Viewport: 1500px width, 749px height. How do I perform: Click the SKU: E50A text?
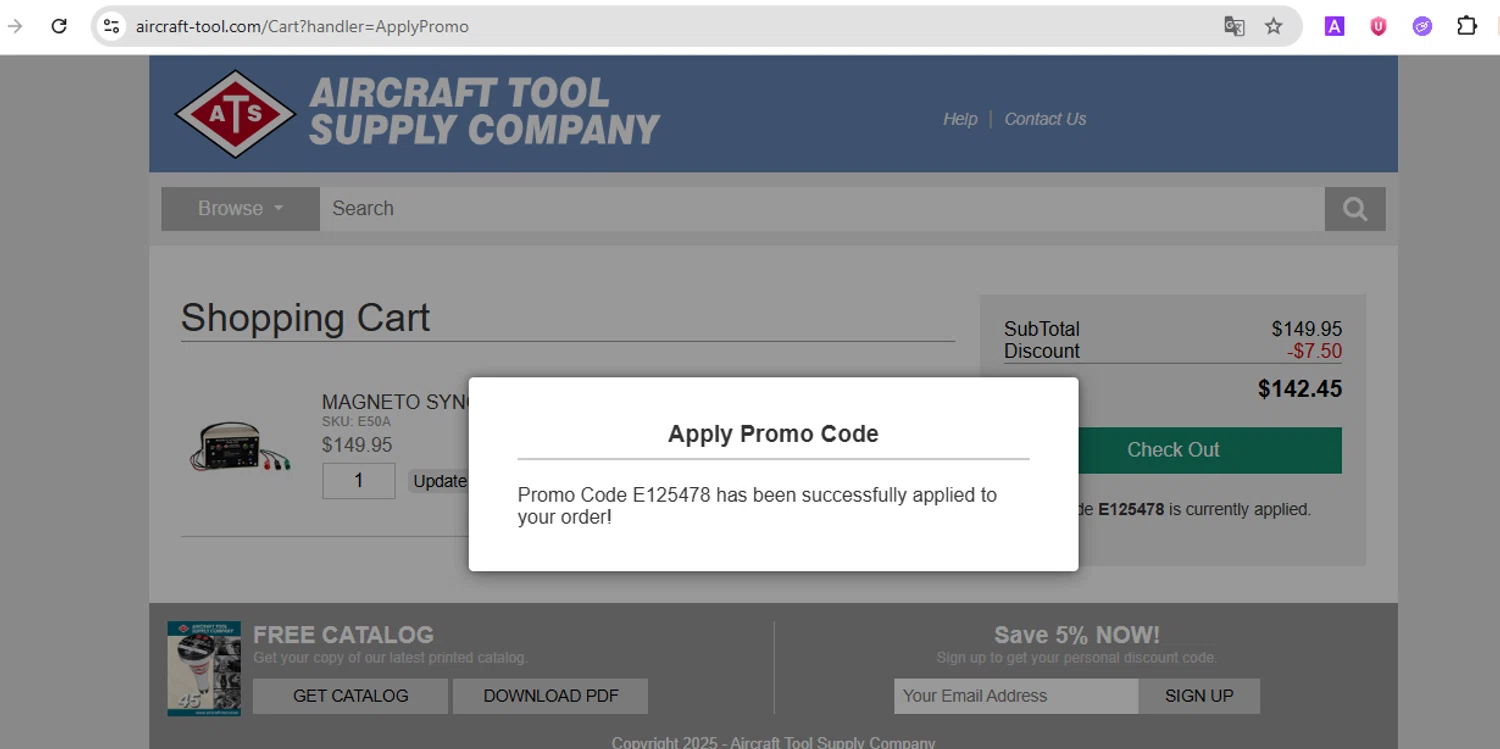pyautogui.click(x=356, y=422)
